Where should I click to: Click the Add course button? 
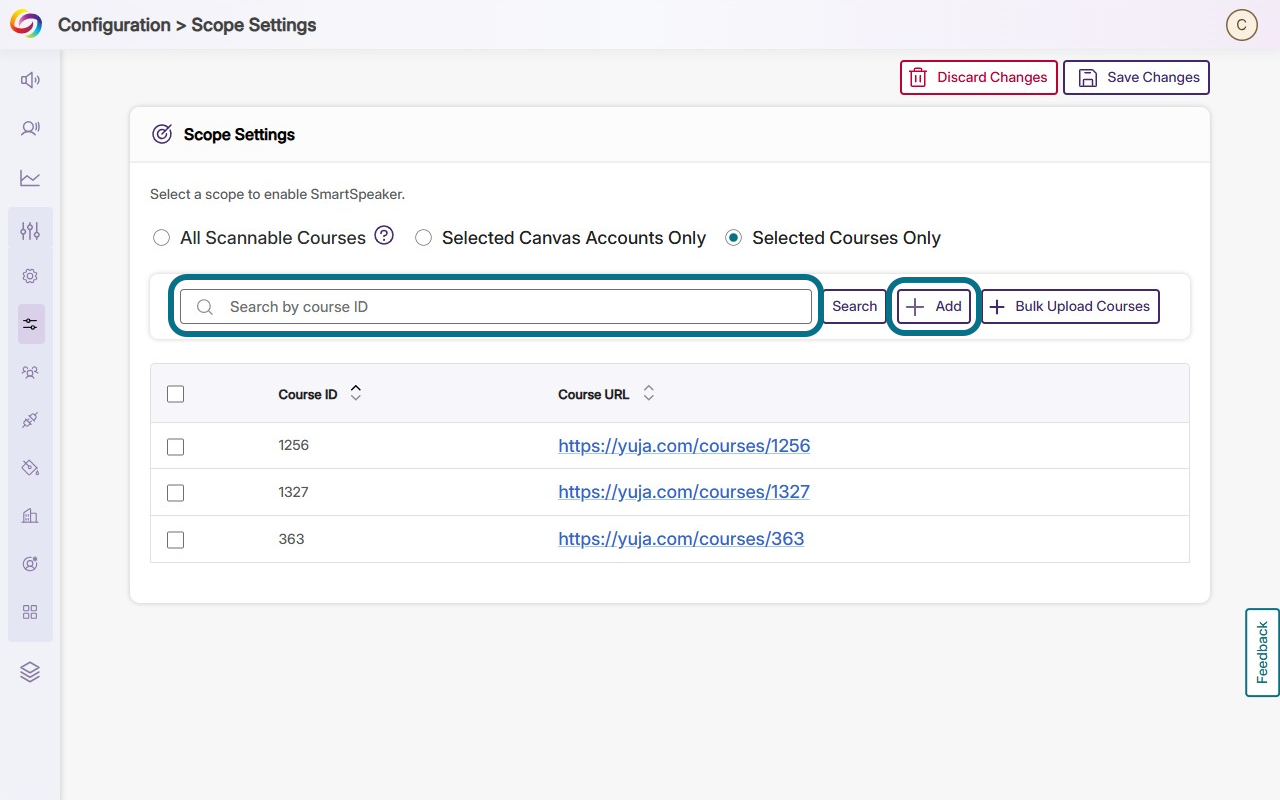(934, 306)
